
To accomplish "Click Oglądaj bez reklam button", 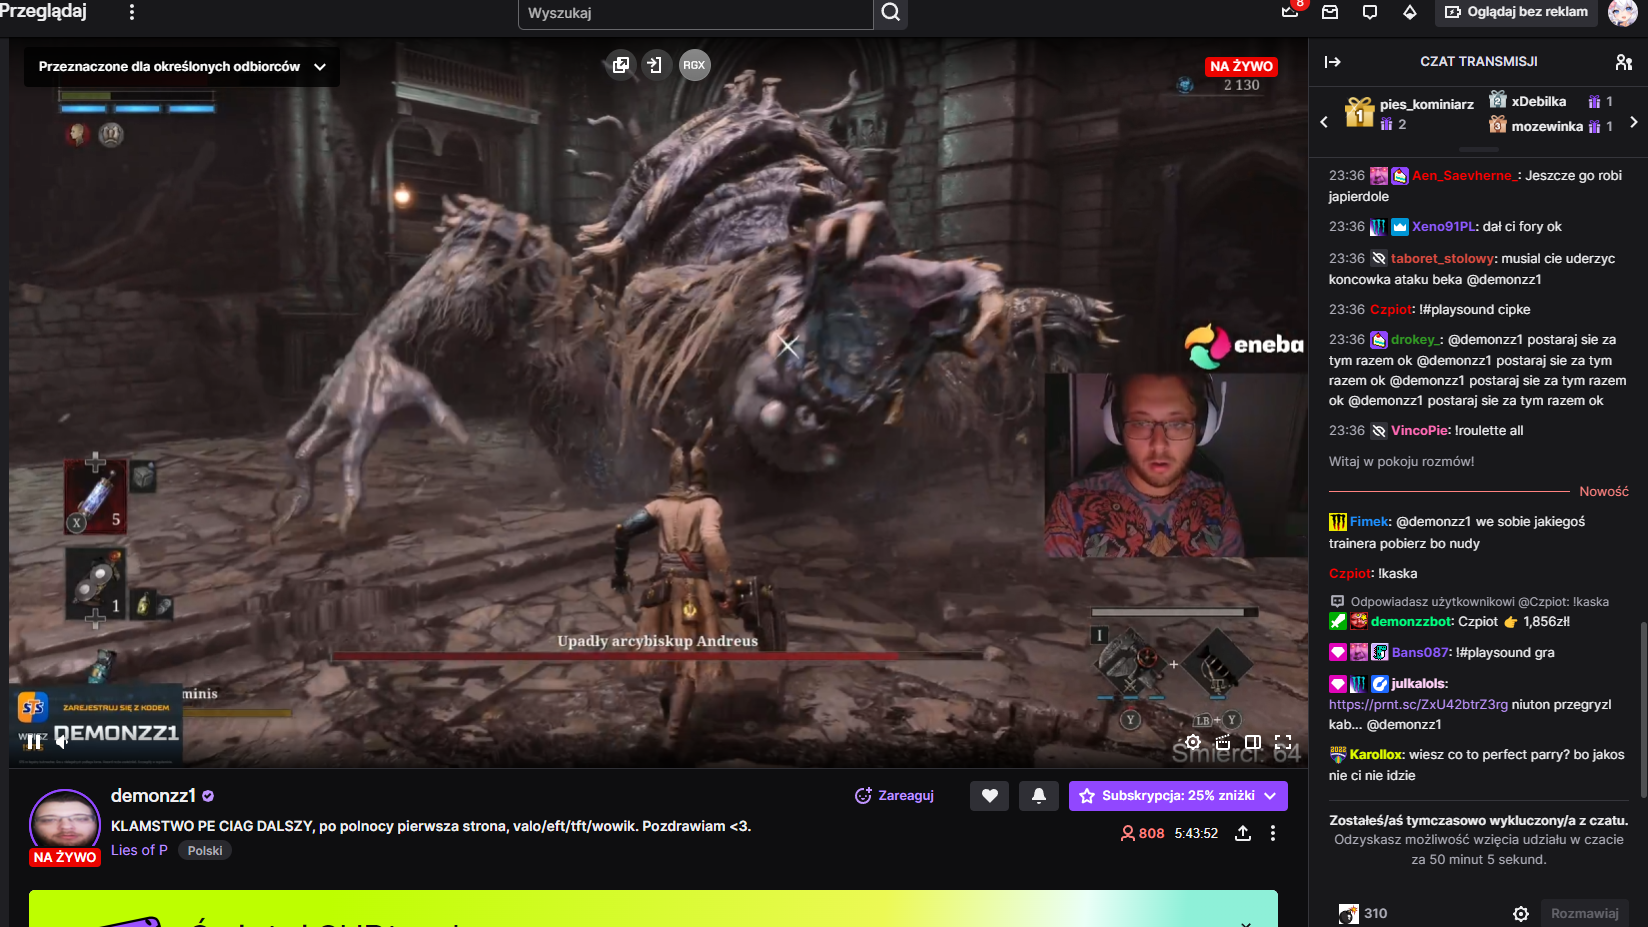I will click(x=1516, y=12).
